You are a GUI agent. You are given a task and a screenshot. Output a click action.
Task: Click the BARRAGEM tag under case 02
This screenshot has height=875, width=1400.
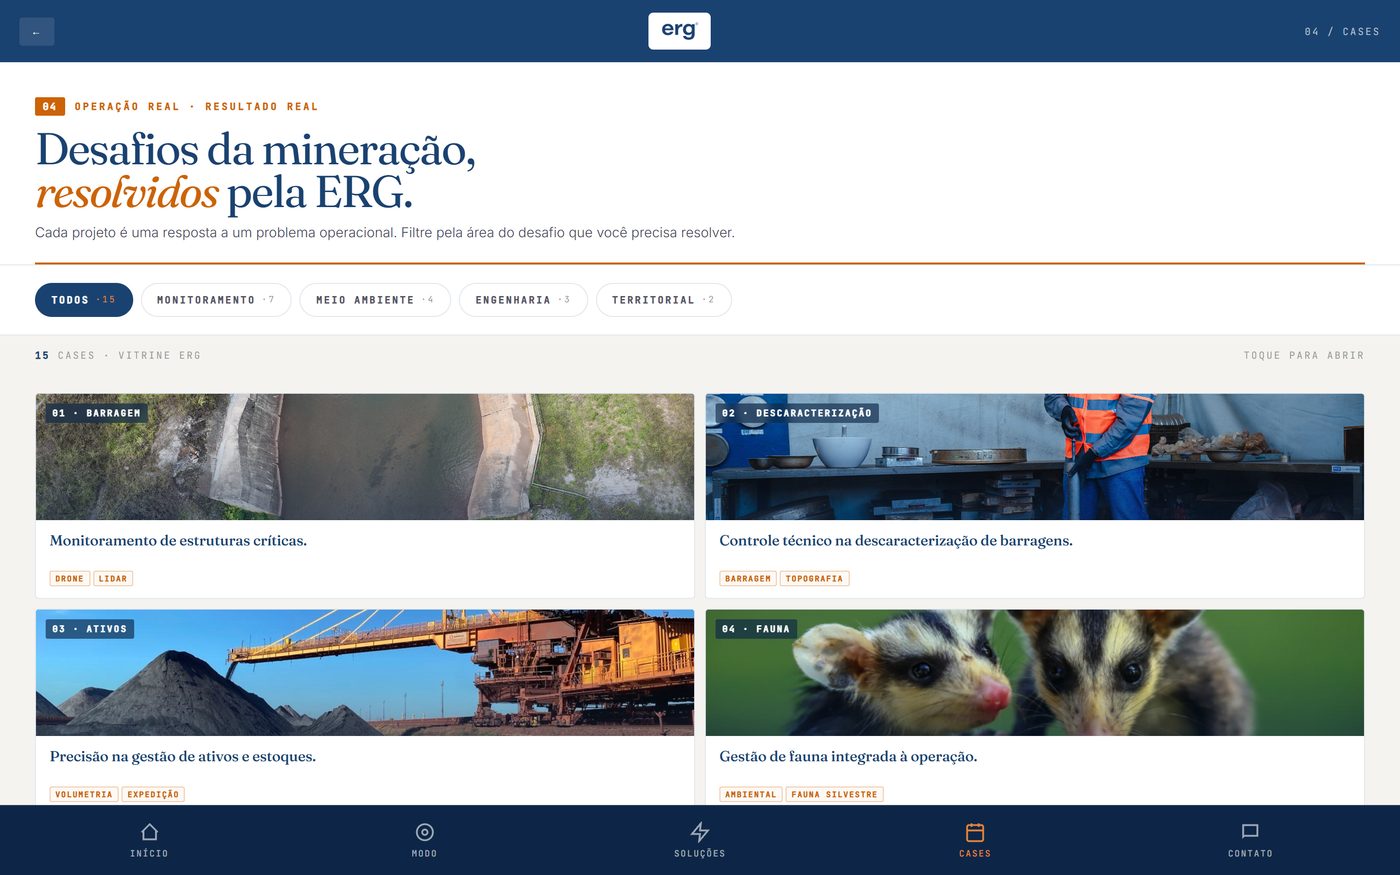748,579
